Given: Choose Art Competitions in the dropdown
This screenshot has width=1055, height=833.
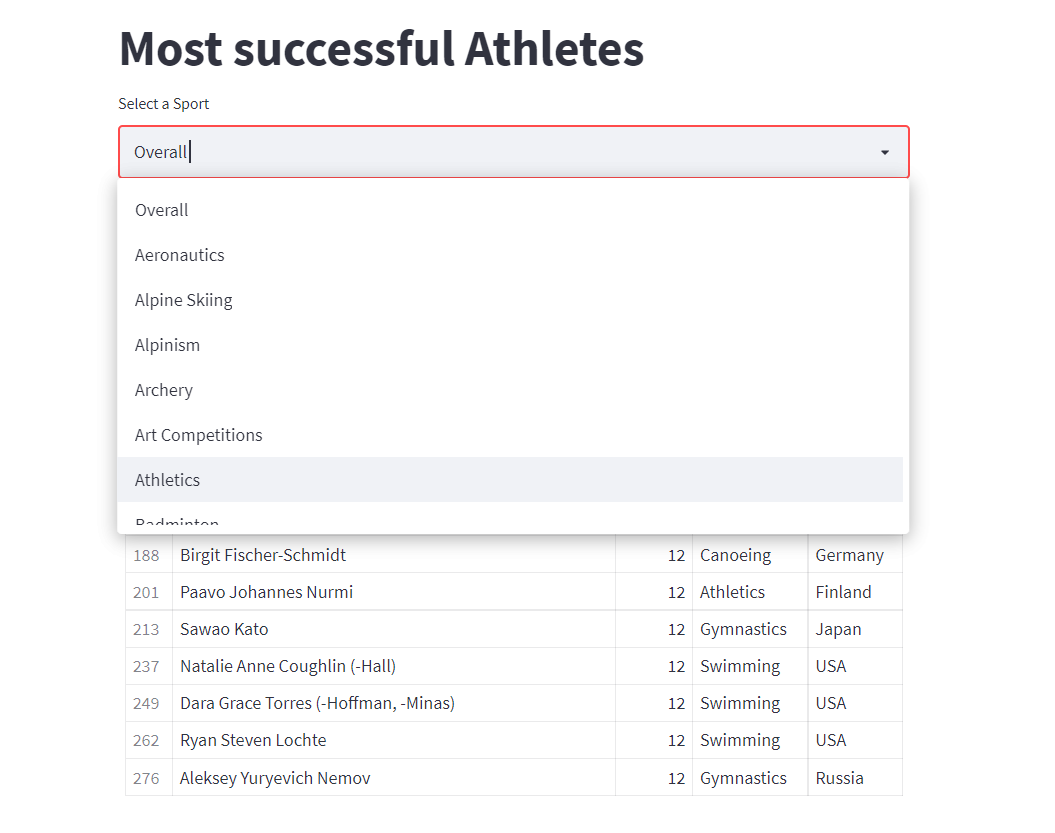Looking at the screenshot, I should 198,435.
